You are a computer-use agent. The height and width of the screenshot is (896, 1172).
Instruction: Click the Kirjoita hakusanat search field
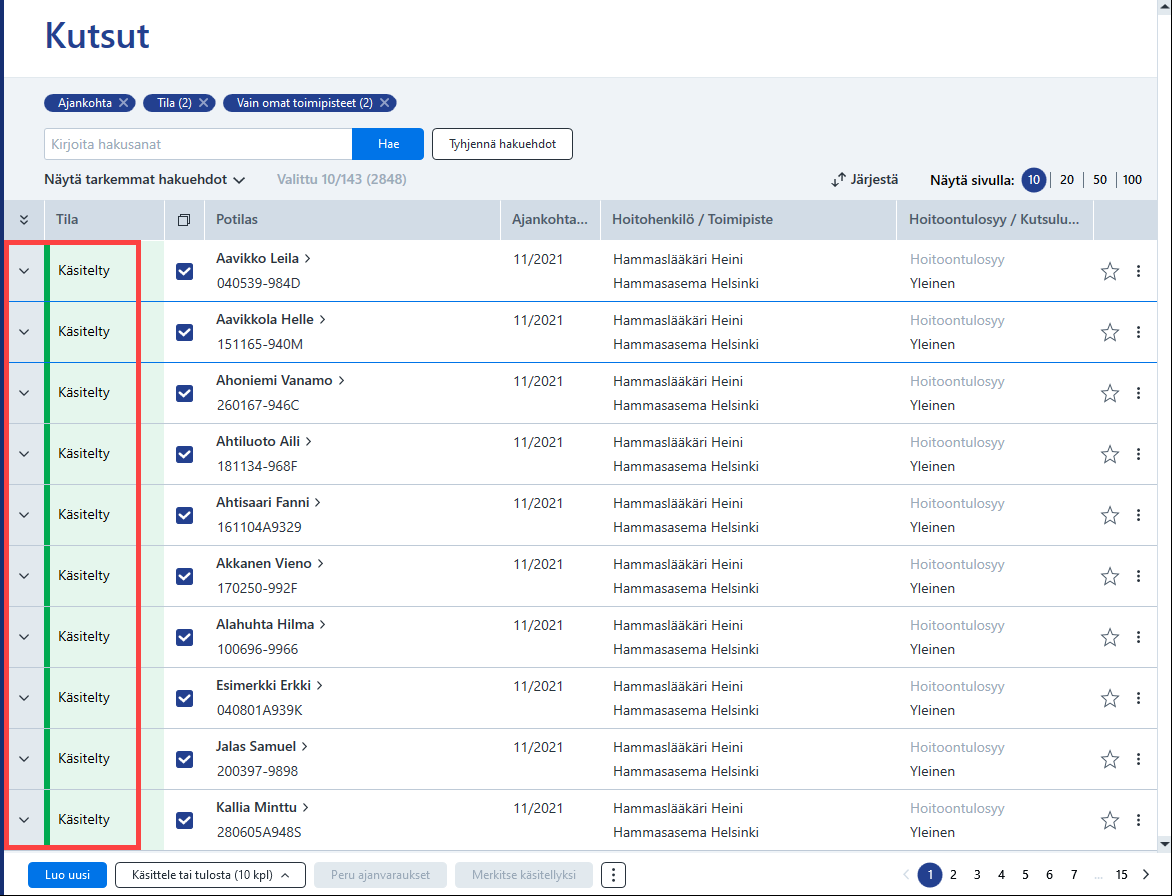(x=198, y=144)
